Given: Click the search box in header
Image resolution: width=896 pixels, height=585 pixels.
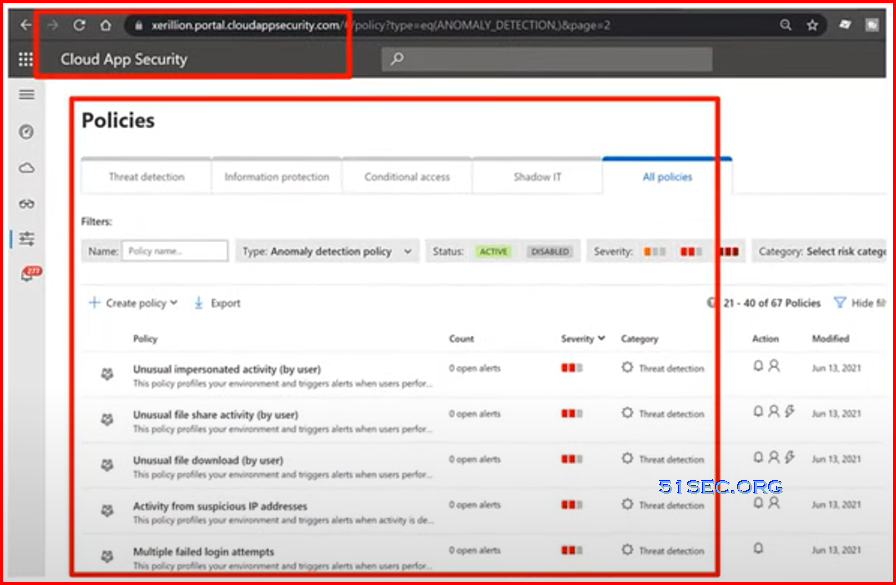Looking at the screenshot, I should point(547,59).
